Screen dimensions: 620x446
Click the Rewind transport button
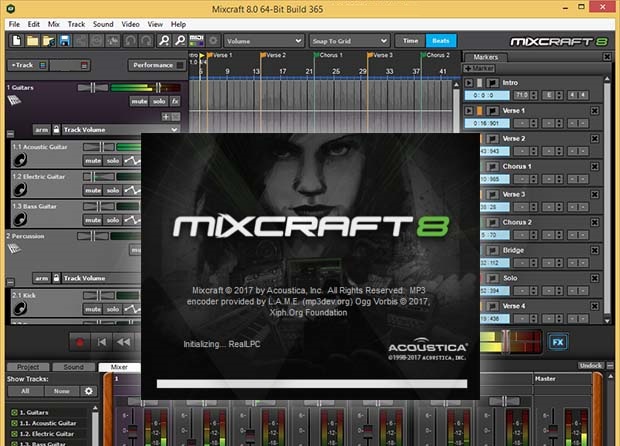(x=123, y=342)
